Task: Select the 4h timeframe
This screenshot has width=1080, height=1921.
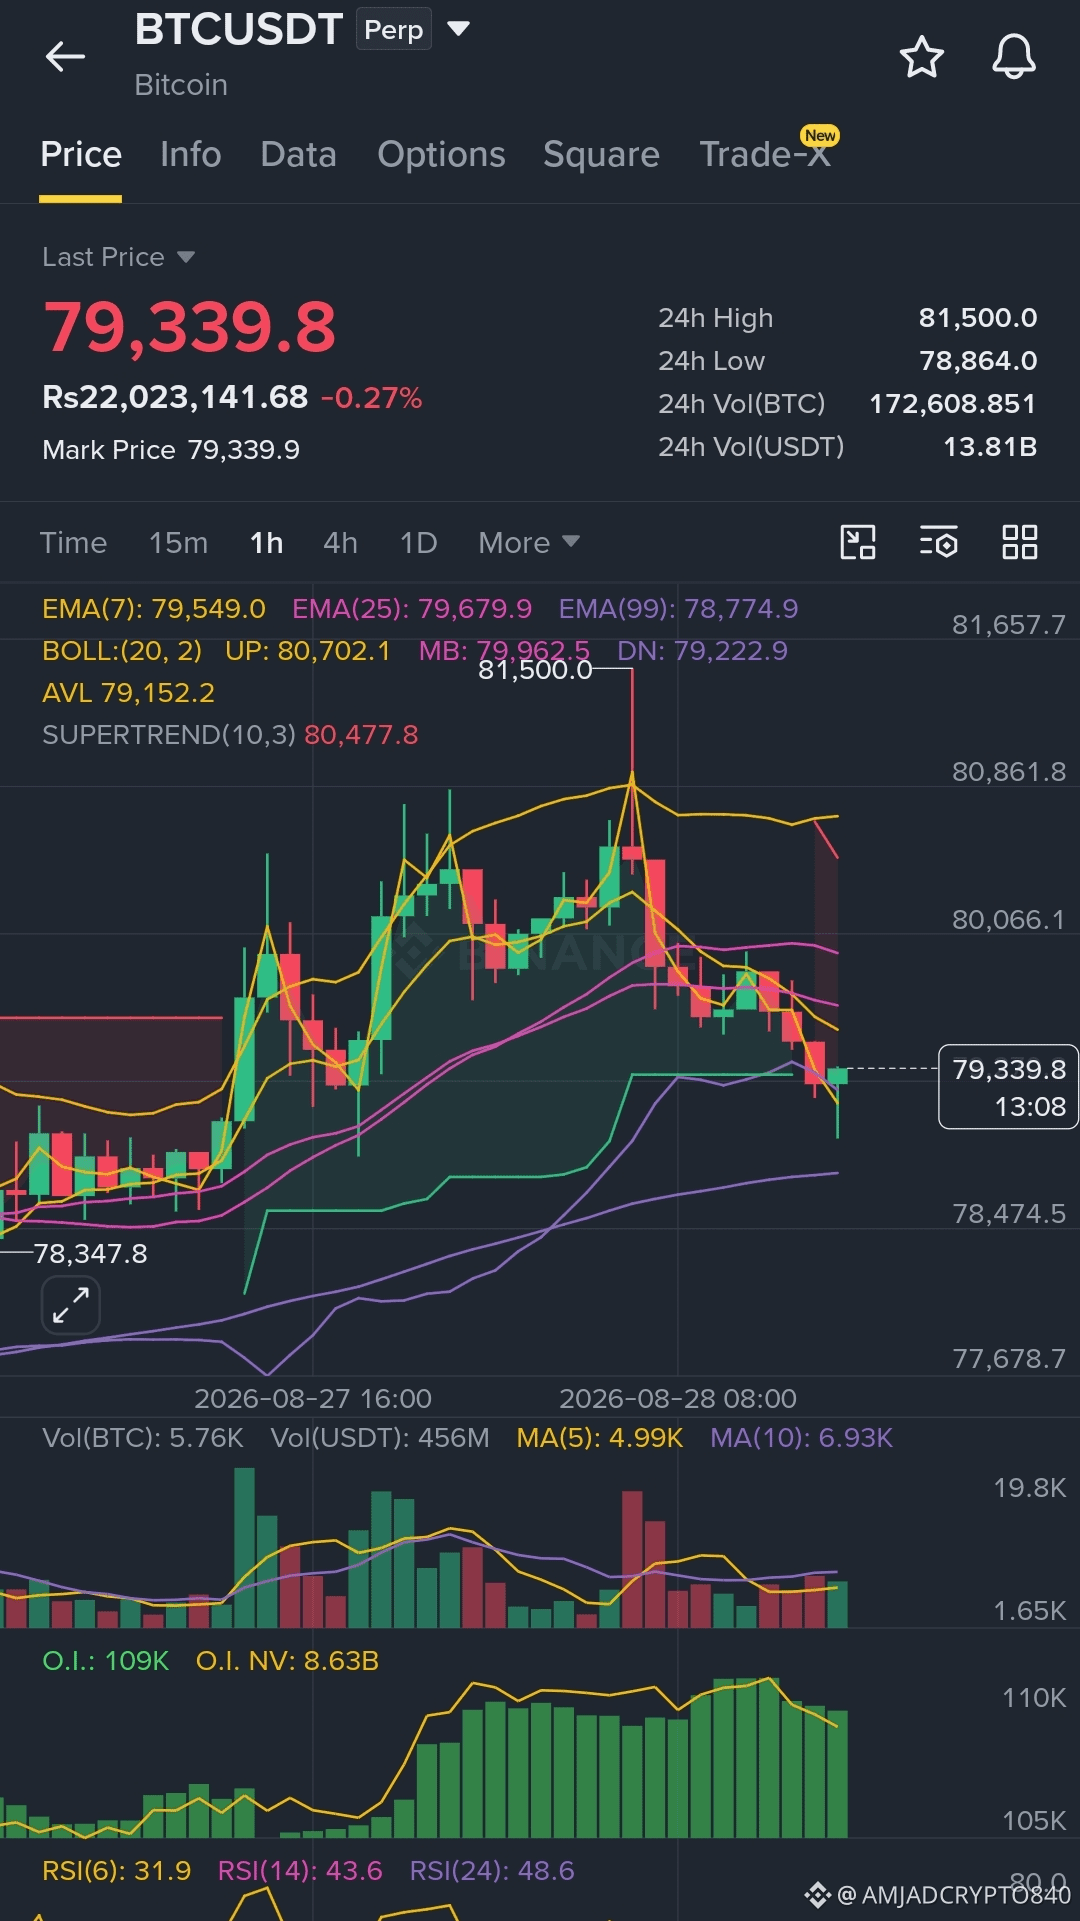Action: pyautogui.click(x=340, y=543)
